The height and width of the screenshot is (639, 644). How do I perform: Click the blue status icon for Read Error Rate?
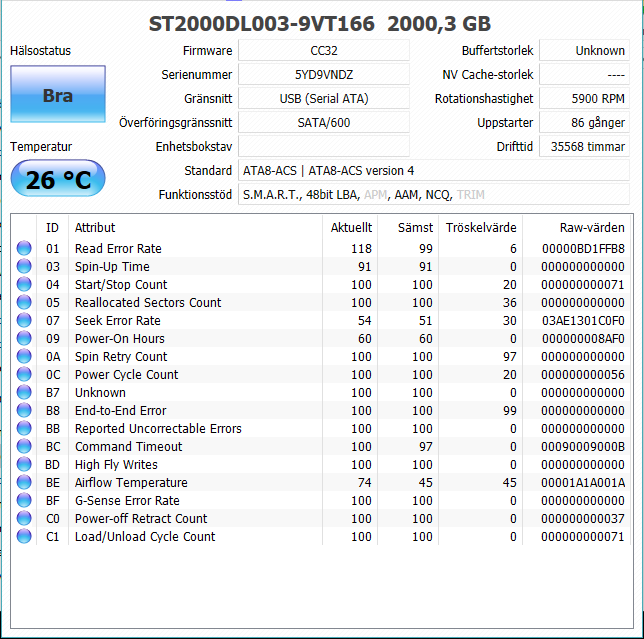pos(24,248)
